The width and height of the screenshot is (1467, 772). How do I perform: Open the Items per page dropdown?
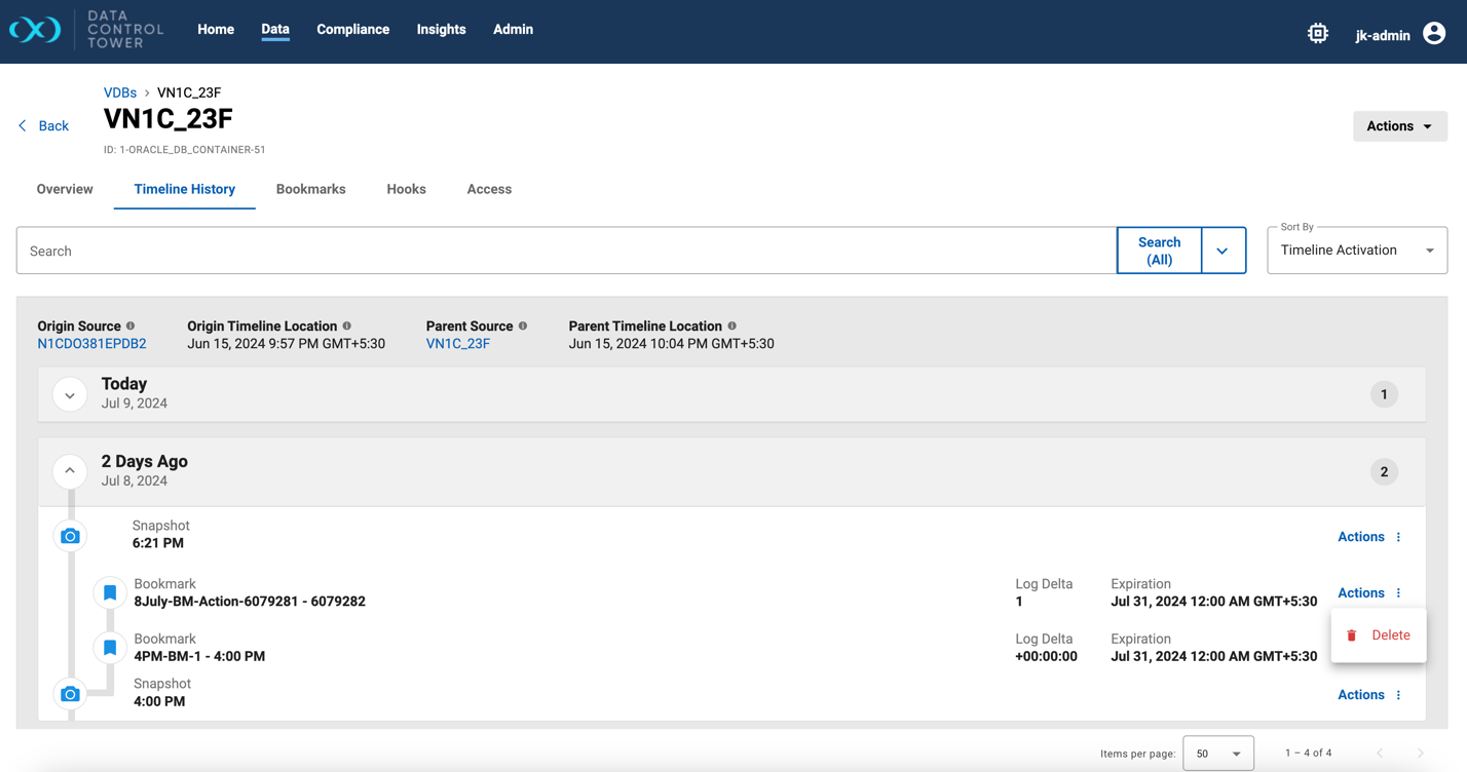pyautogui.click(x=1217, y=753)
